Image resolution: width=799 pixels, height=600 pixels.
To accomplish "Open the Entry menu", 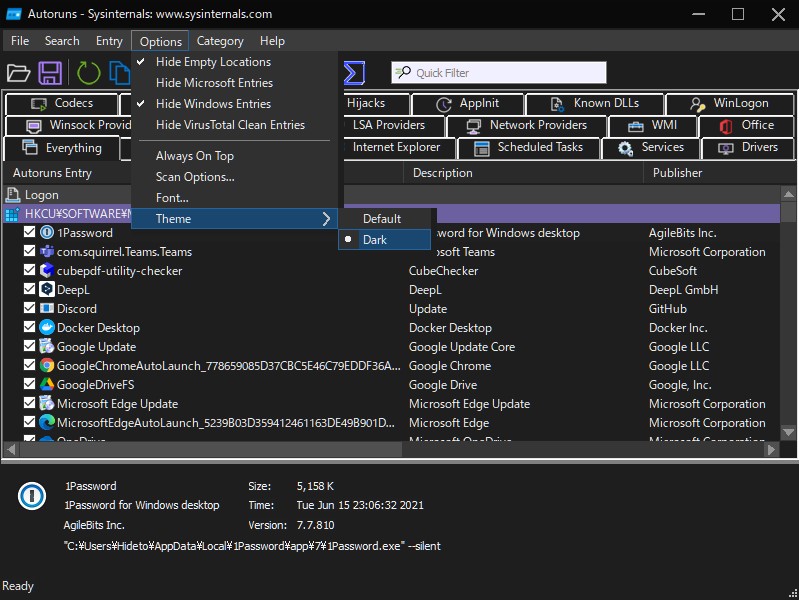I will point(109,41).
